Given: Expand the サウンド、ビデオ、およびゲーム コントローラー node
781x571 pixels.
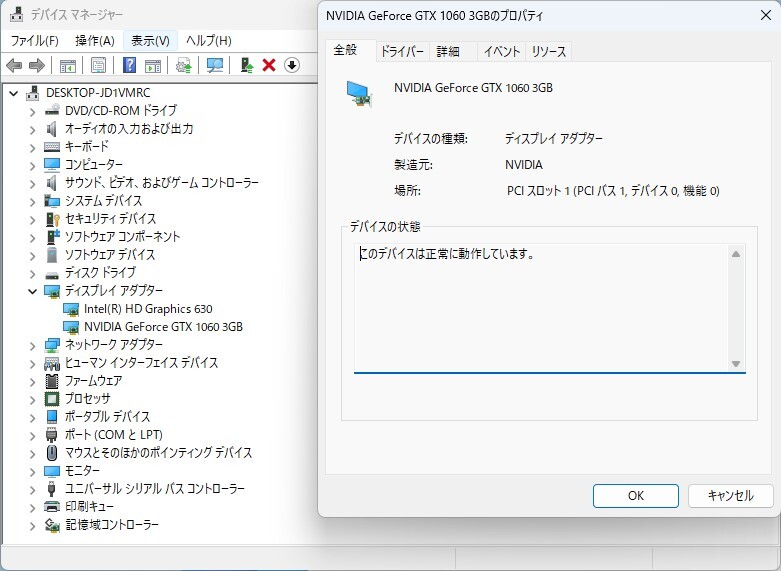Looking at the screenshot, I should (32, 183).
